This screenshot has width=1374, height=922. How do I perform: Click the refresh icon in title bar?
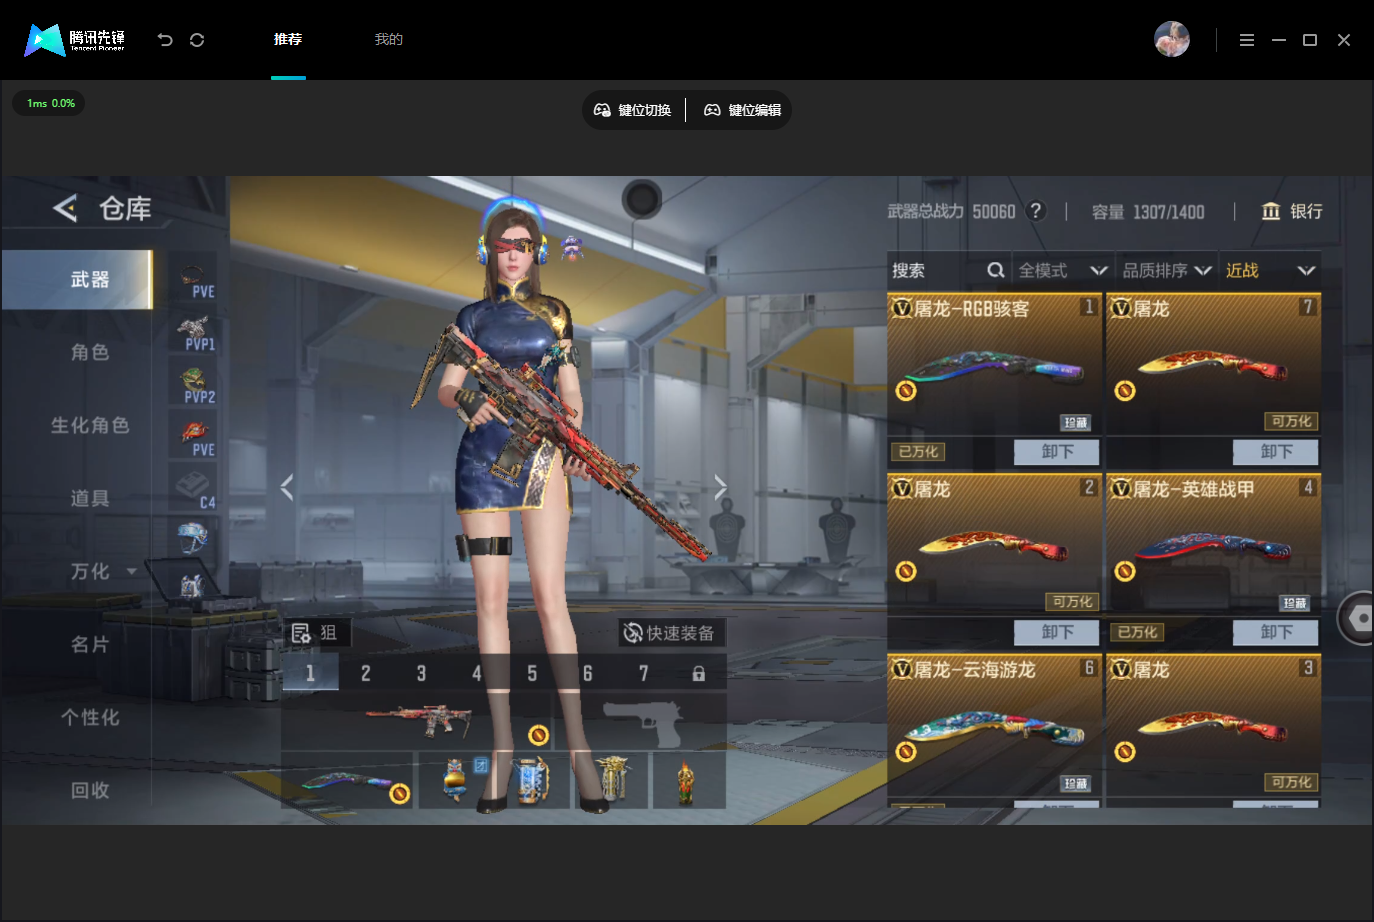197,40
